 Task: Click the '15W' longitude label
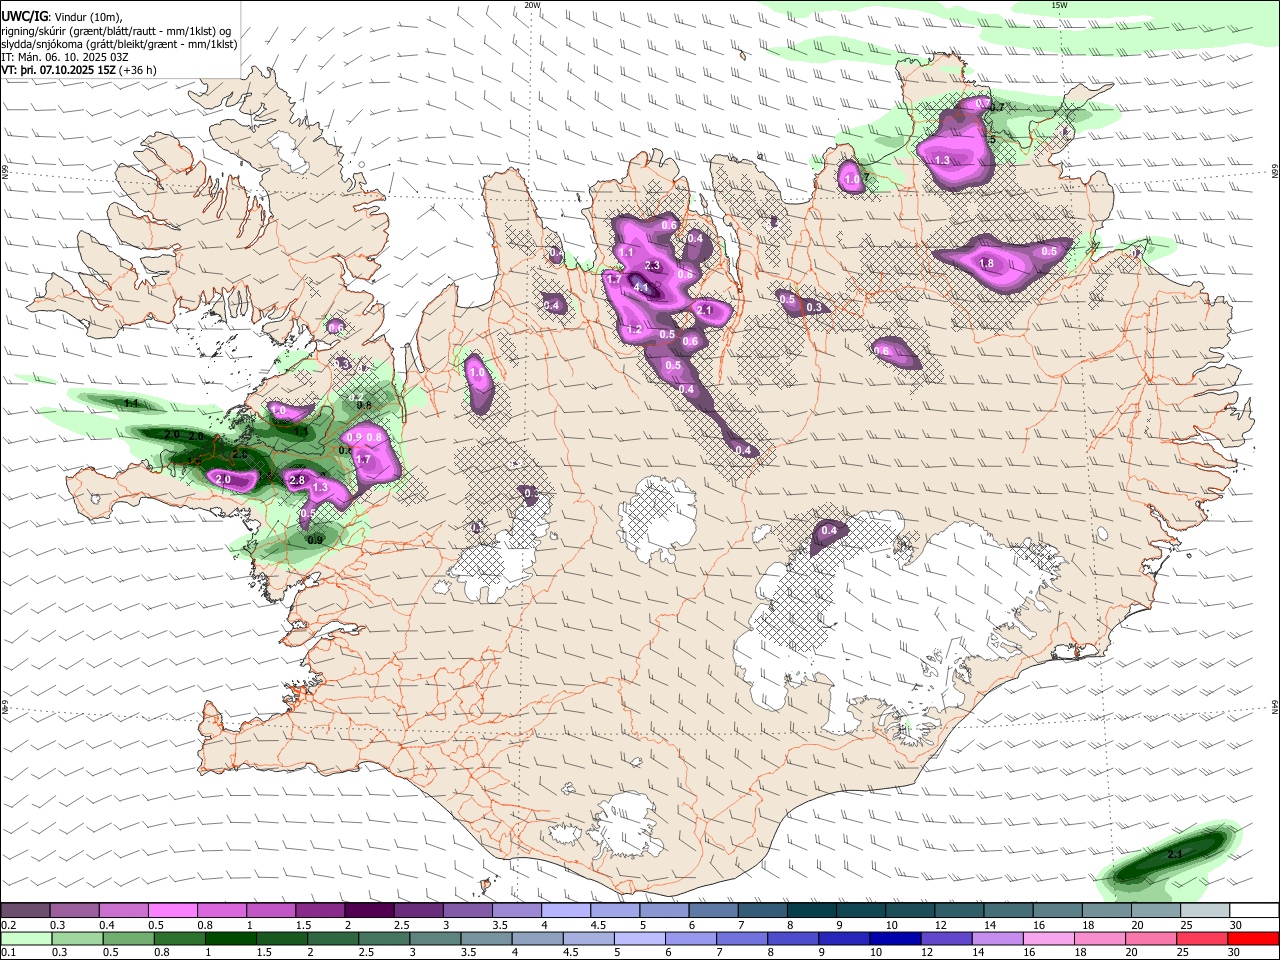pos(1059,5)
